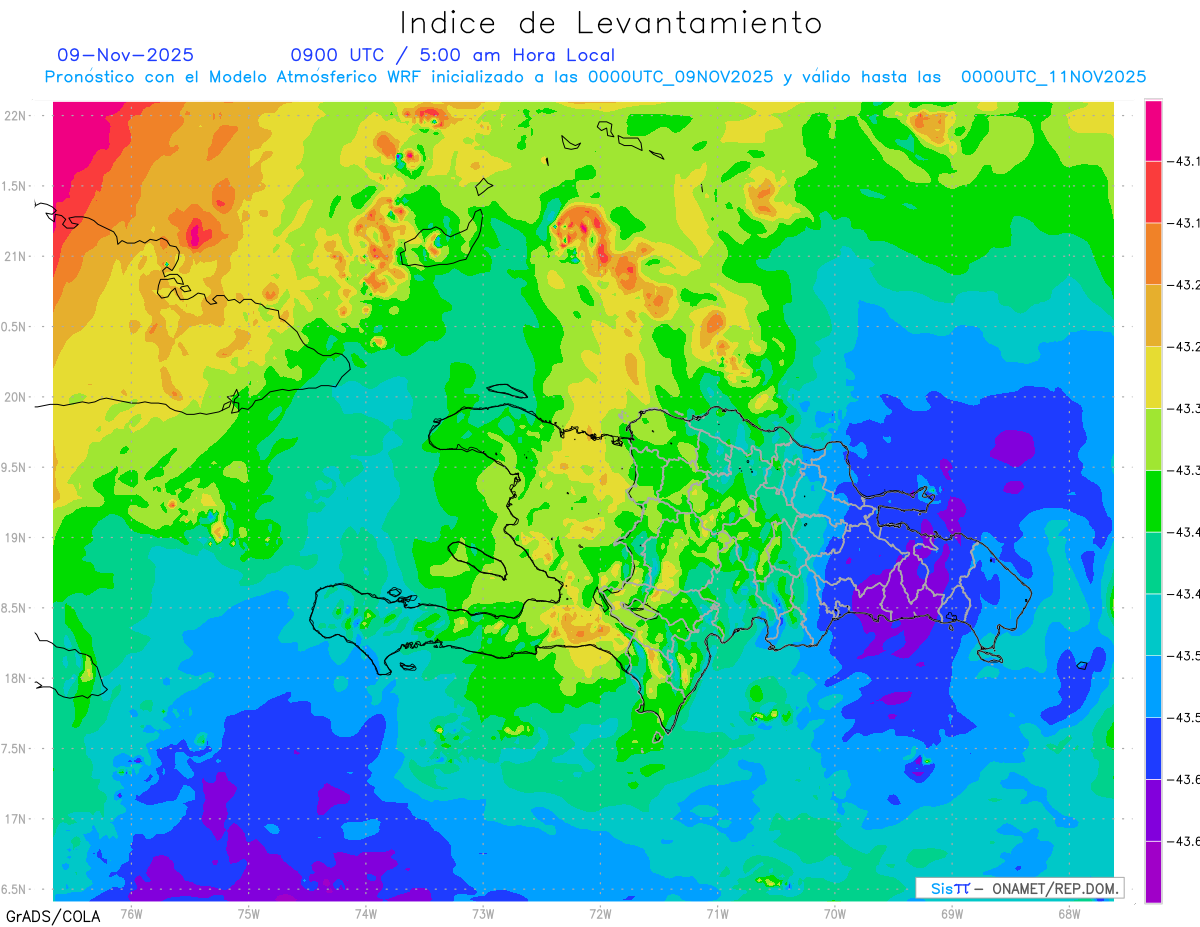This screenshot has height=927, width=1200.
Task: Click the '17N' latitude label
Action: pos(15,820)
